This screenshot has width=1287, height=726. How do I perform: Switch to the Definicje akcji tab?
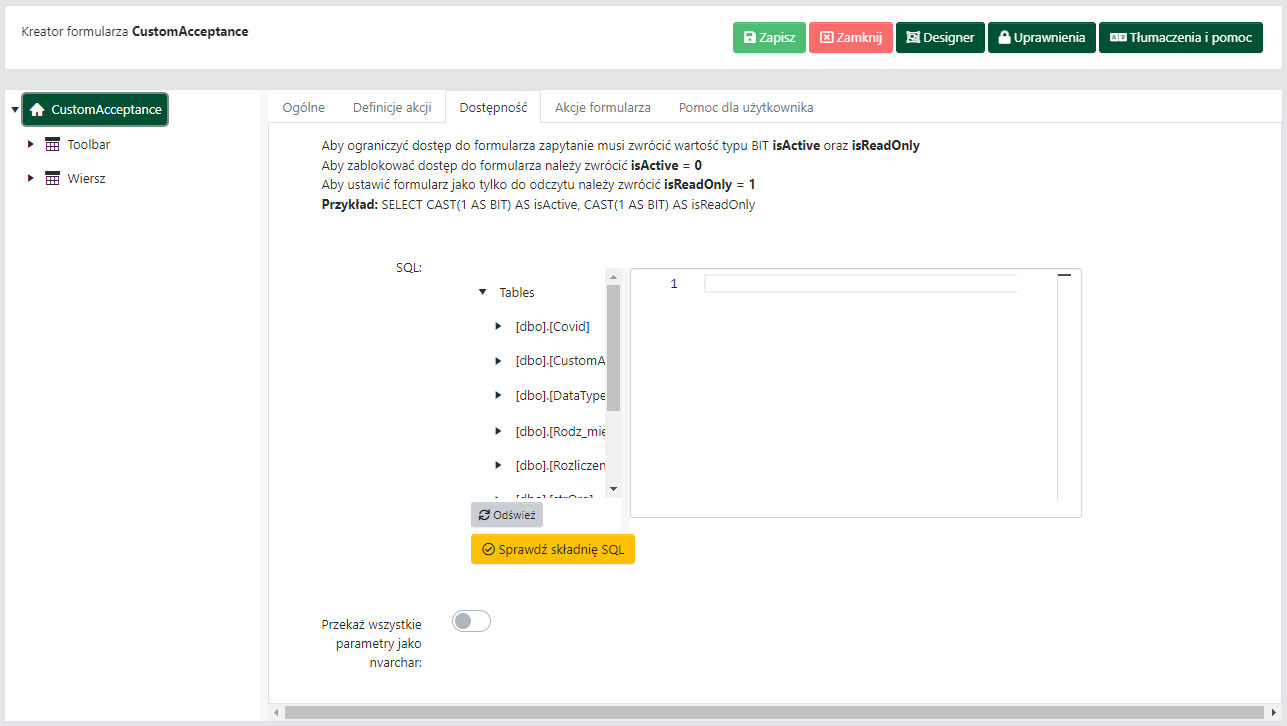click(392, 107)
